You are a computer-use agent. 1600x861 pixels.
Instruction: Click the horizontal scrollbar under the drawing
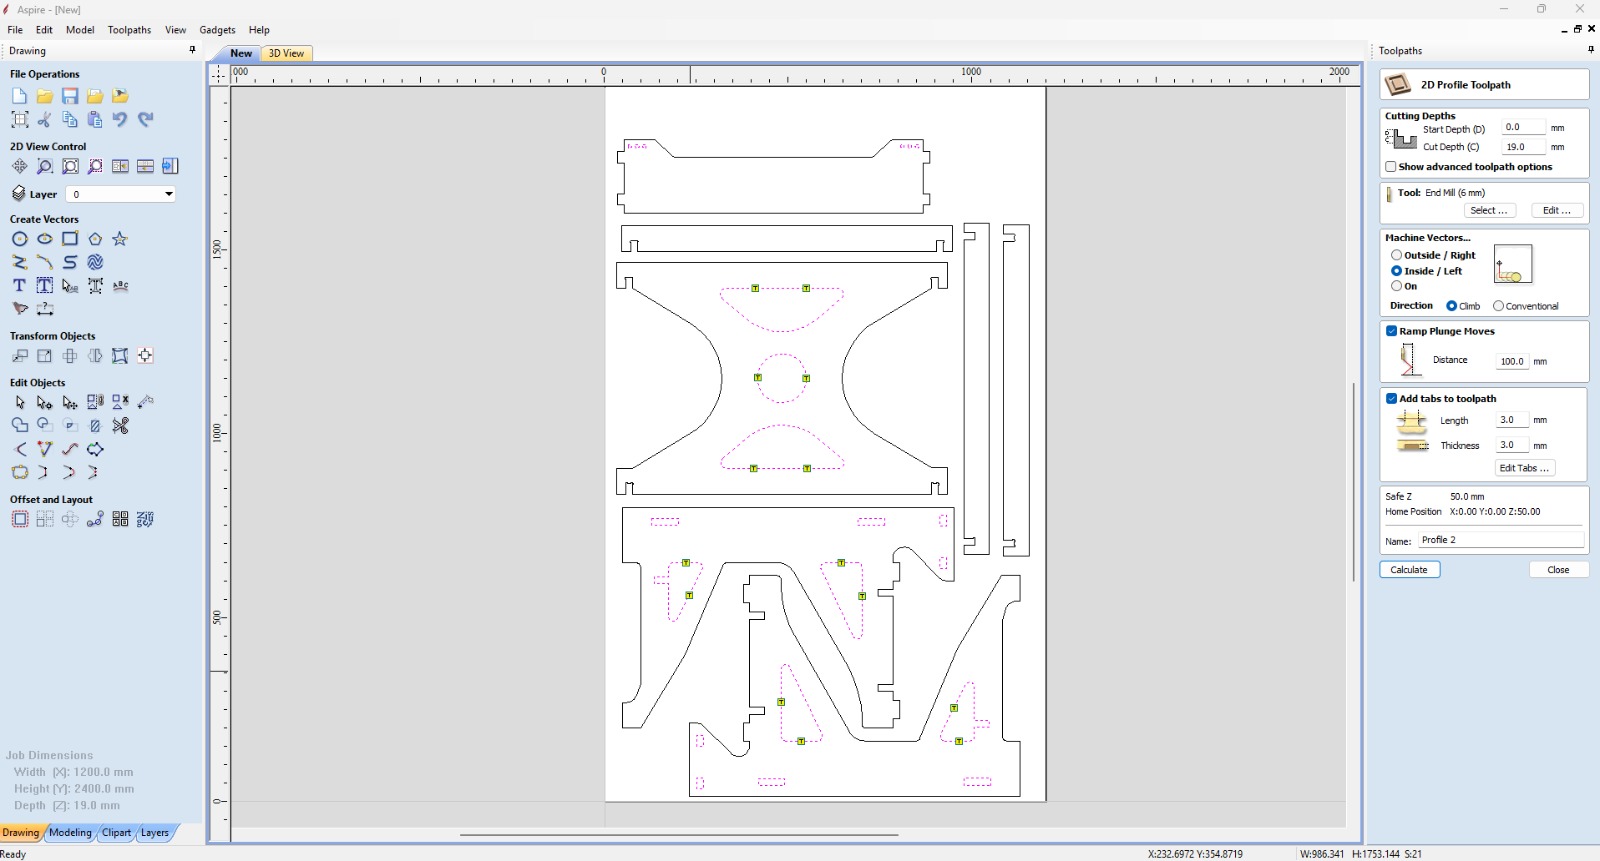(679, 835)
